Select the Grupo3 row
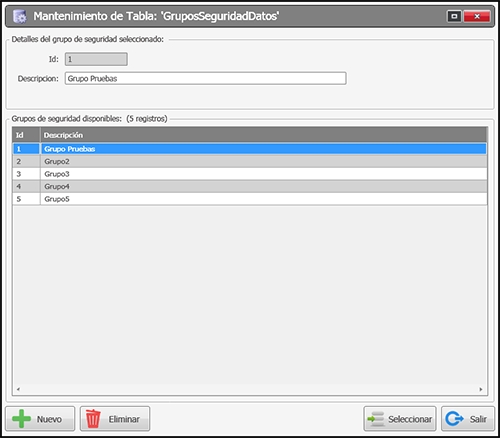The height and width of the screenshot is (438, 500). pyautogui.click(x=250, y=174)
